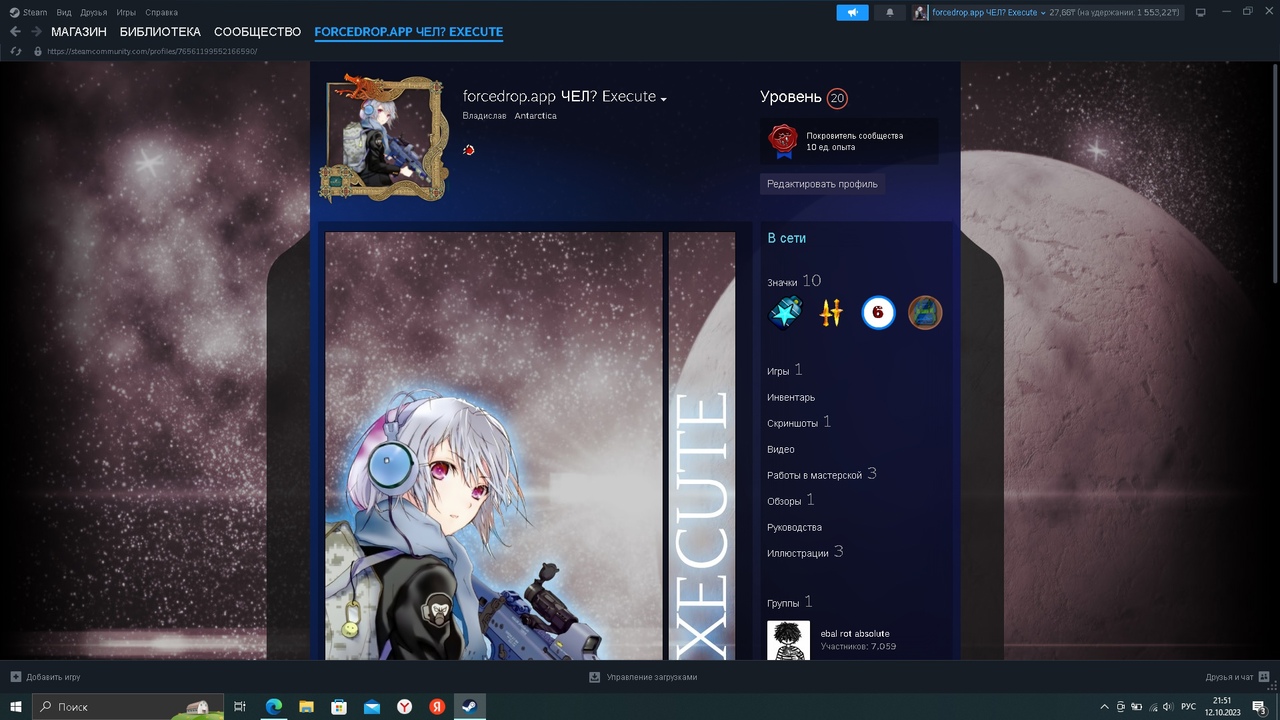Click the Steam icon on the taskbar

point(469,706)
